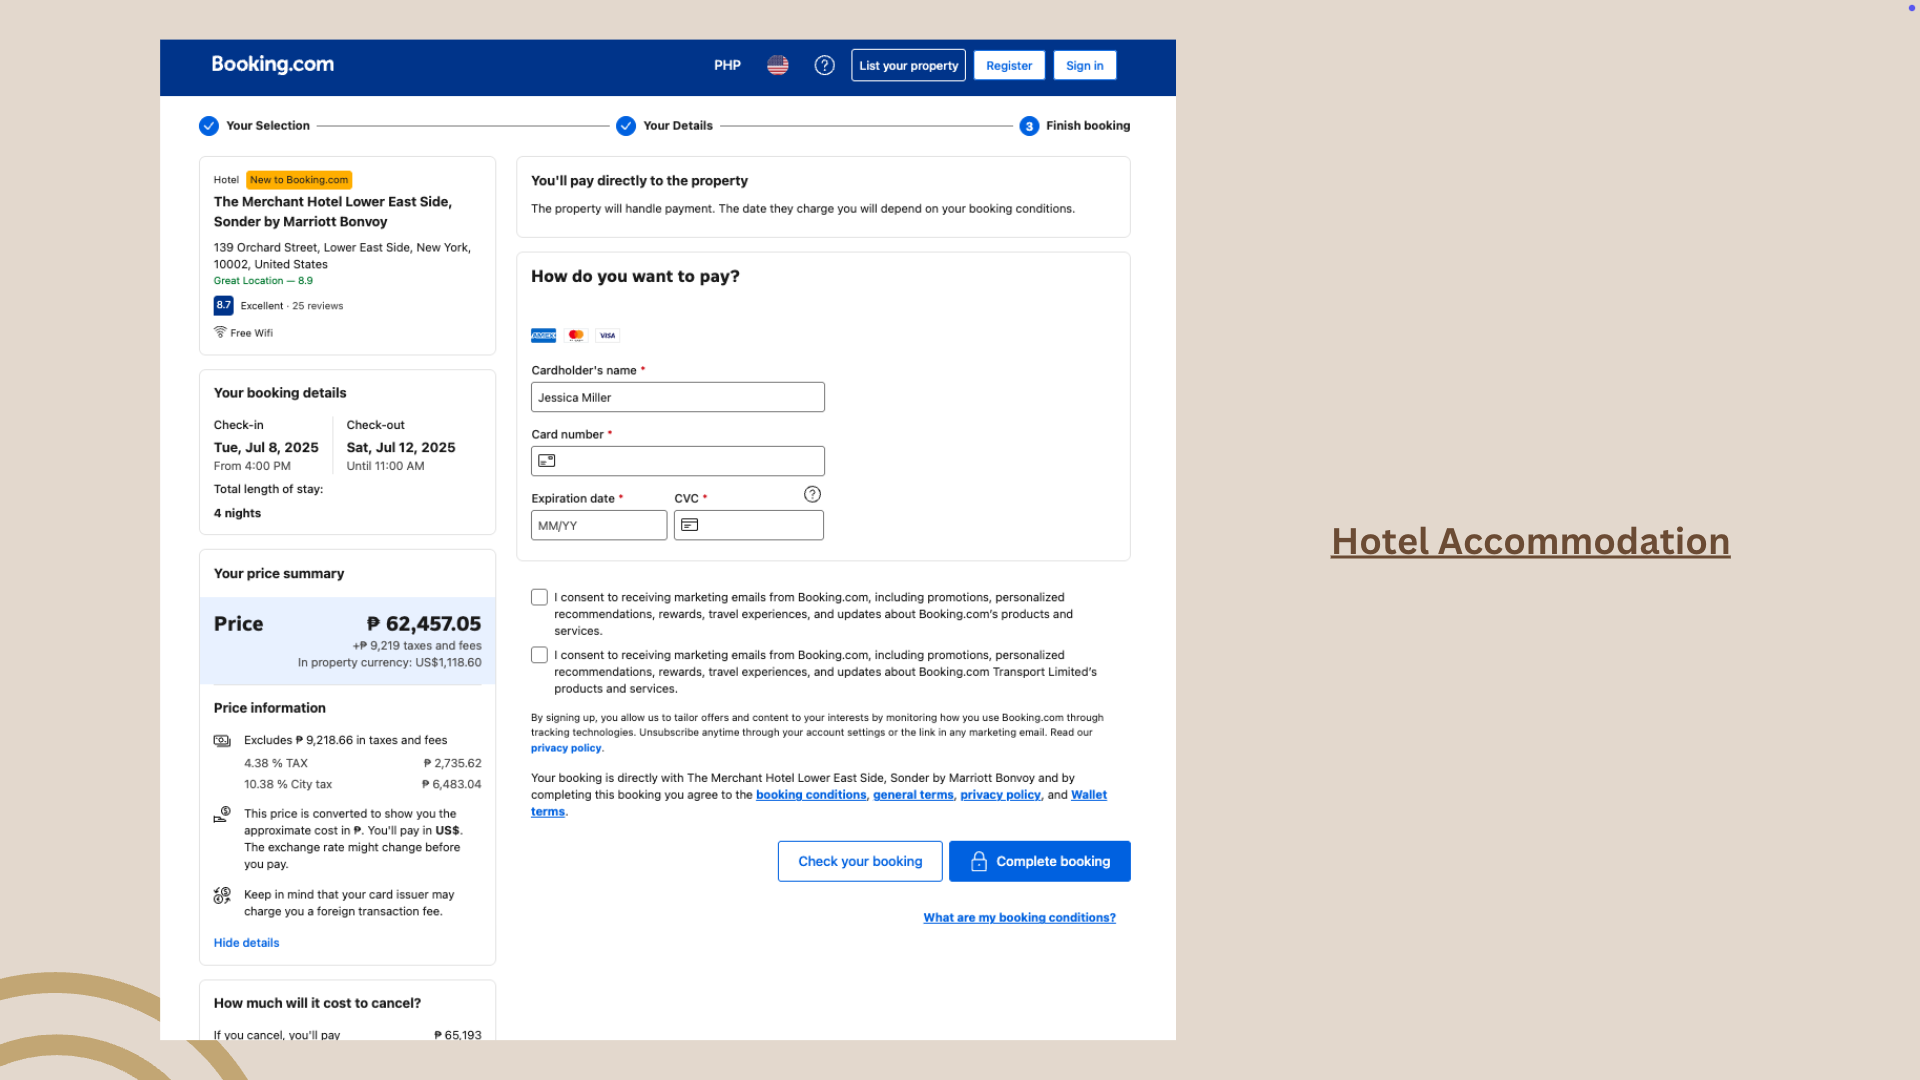Click the Mastercard logo icon
Image resolution: width=1920 pixels, height=1080 pixels.
point(576,335)
